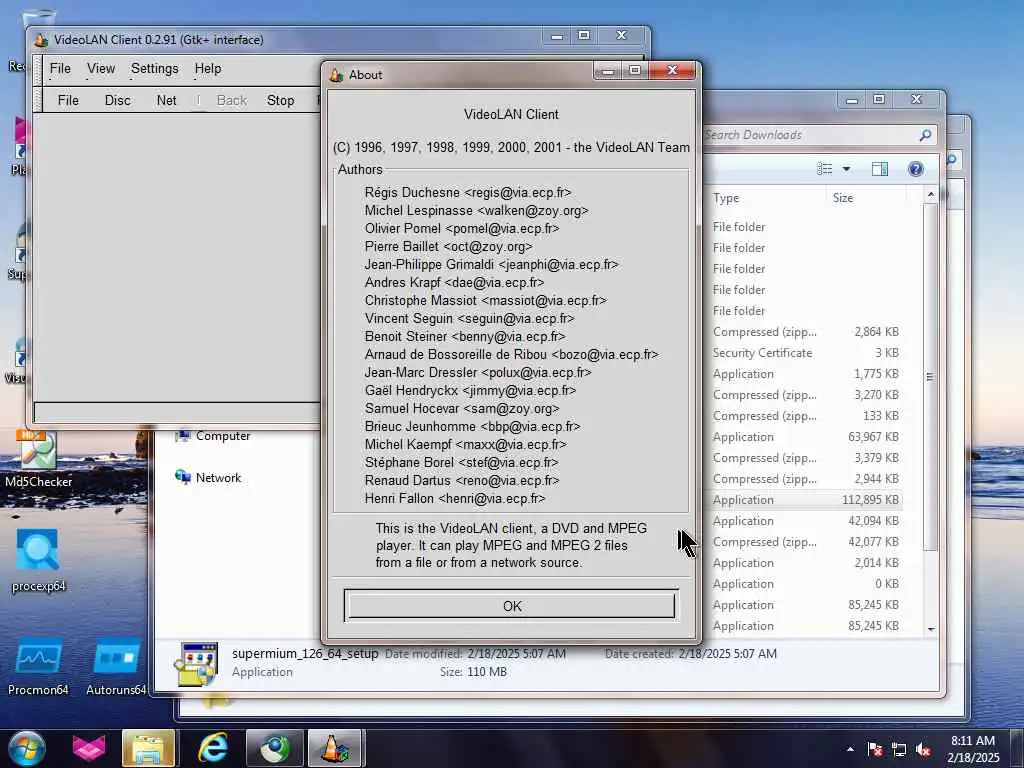Click the blue help icon in Explorer

click(916, 169)
